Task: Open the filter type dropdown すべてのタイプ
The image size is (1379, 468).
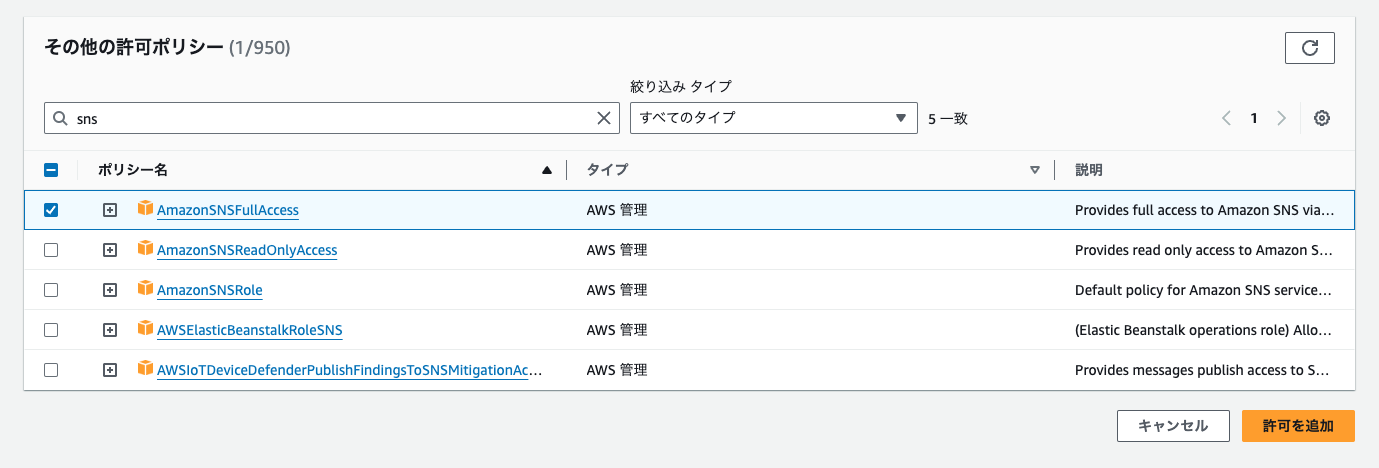Action: point(774,118)
